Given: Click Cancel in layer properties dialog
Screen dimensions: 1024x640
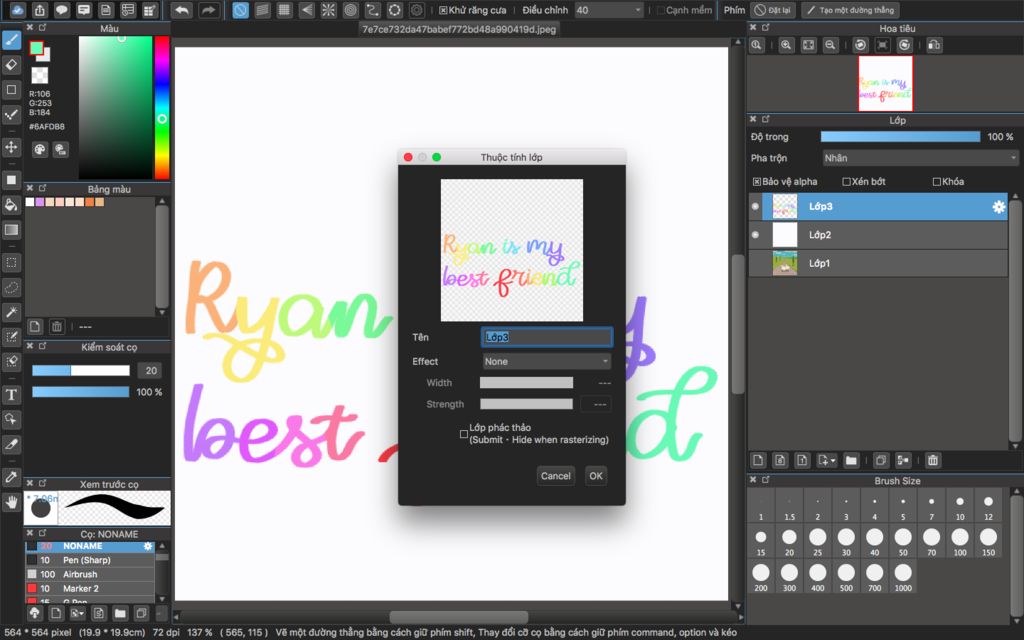Looking at the screenshot, I should pos(555,476).
